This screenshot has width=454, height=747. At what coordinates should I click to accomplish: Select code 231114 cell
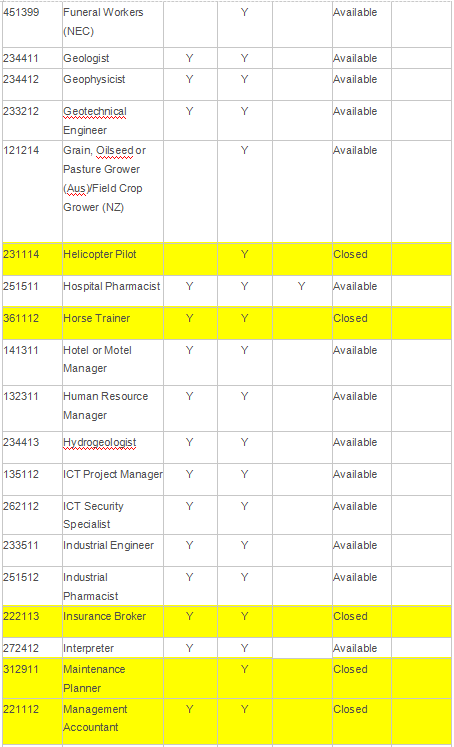pyautogui.click(x=32, y=259)
